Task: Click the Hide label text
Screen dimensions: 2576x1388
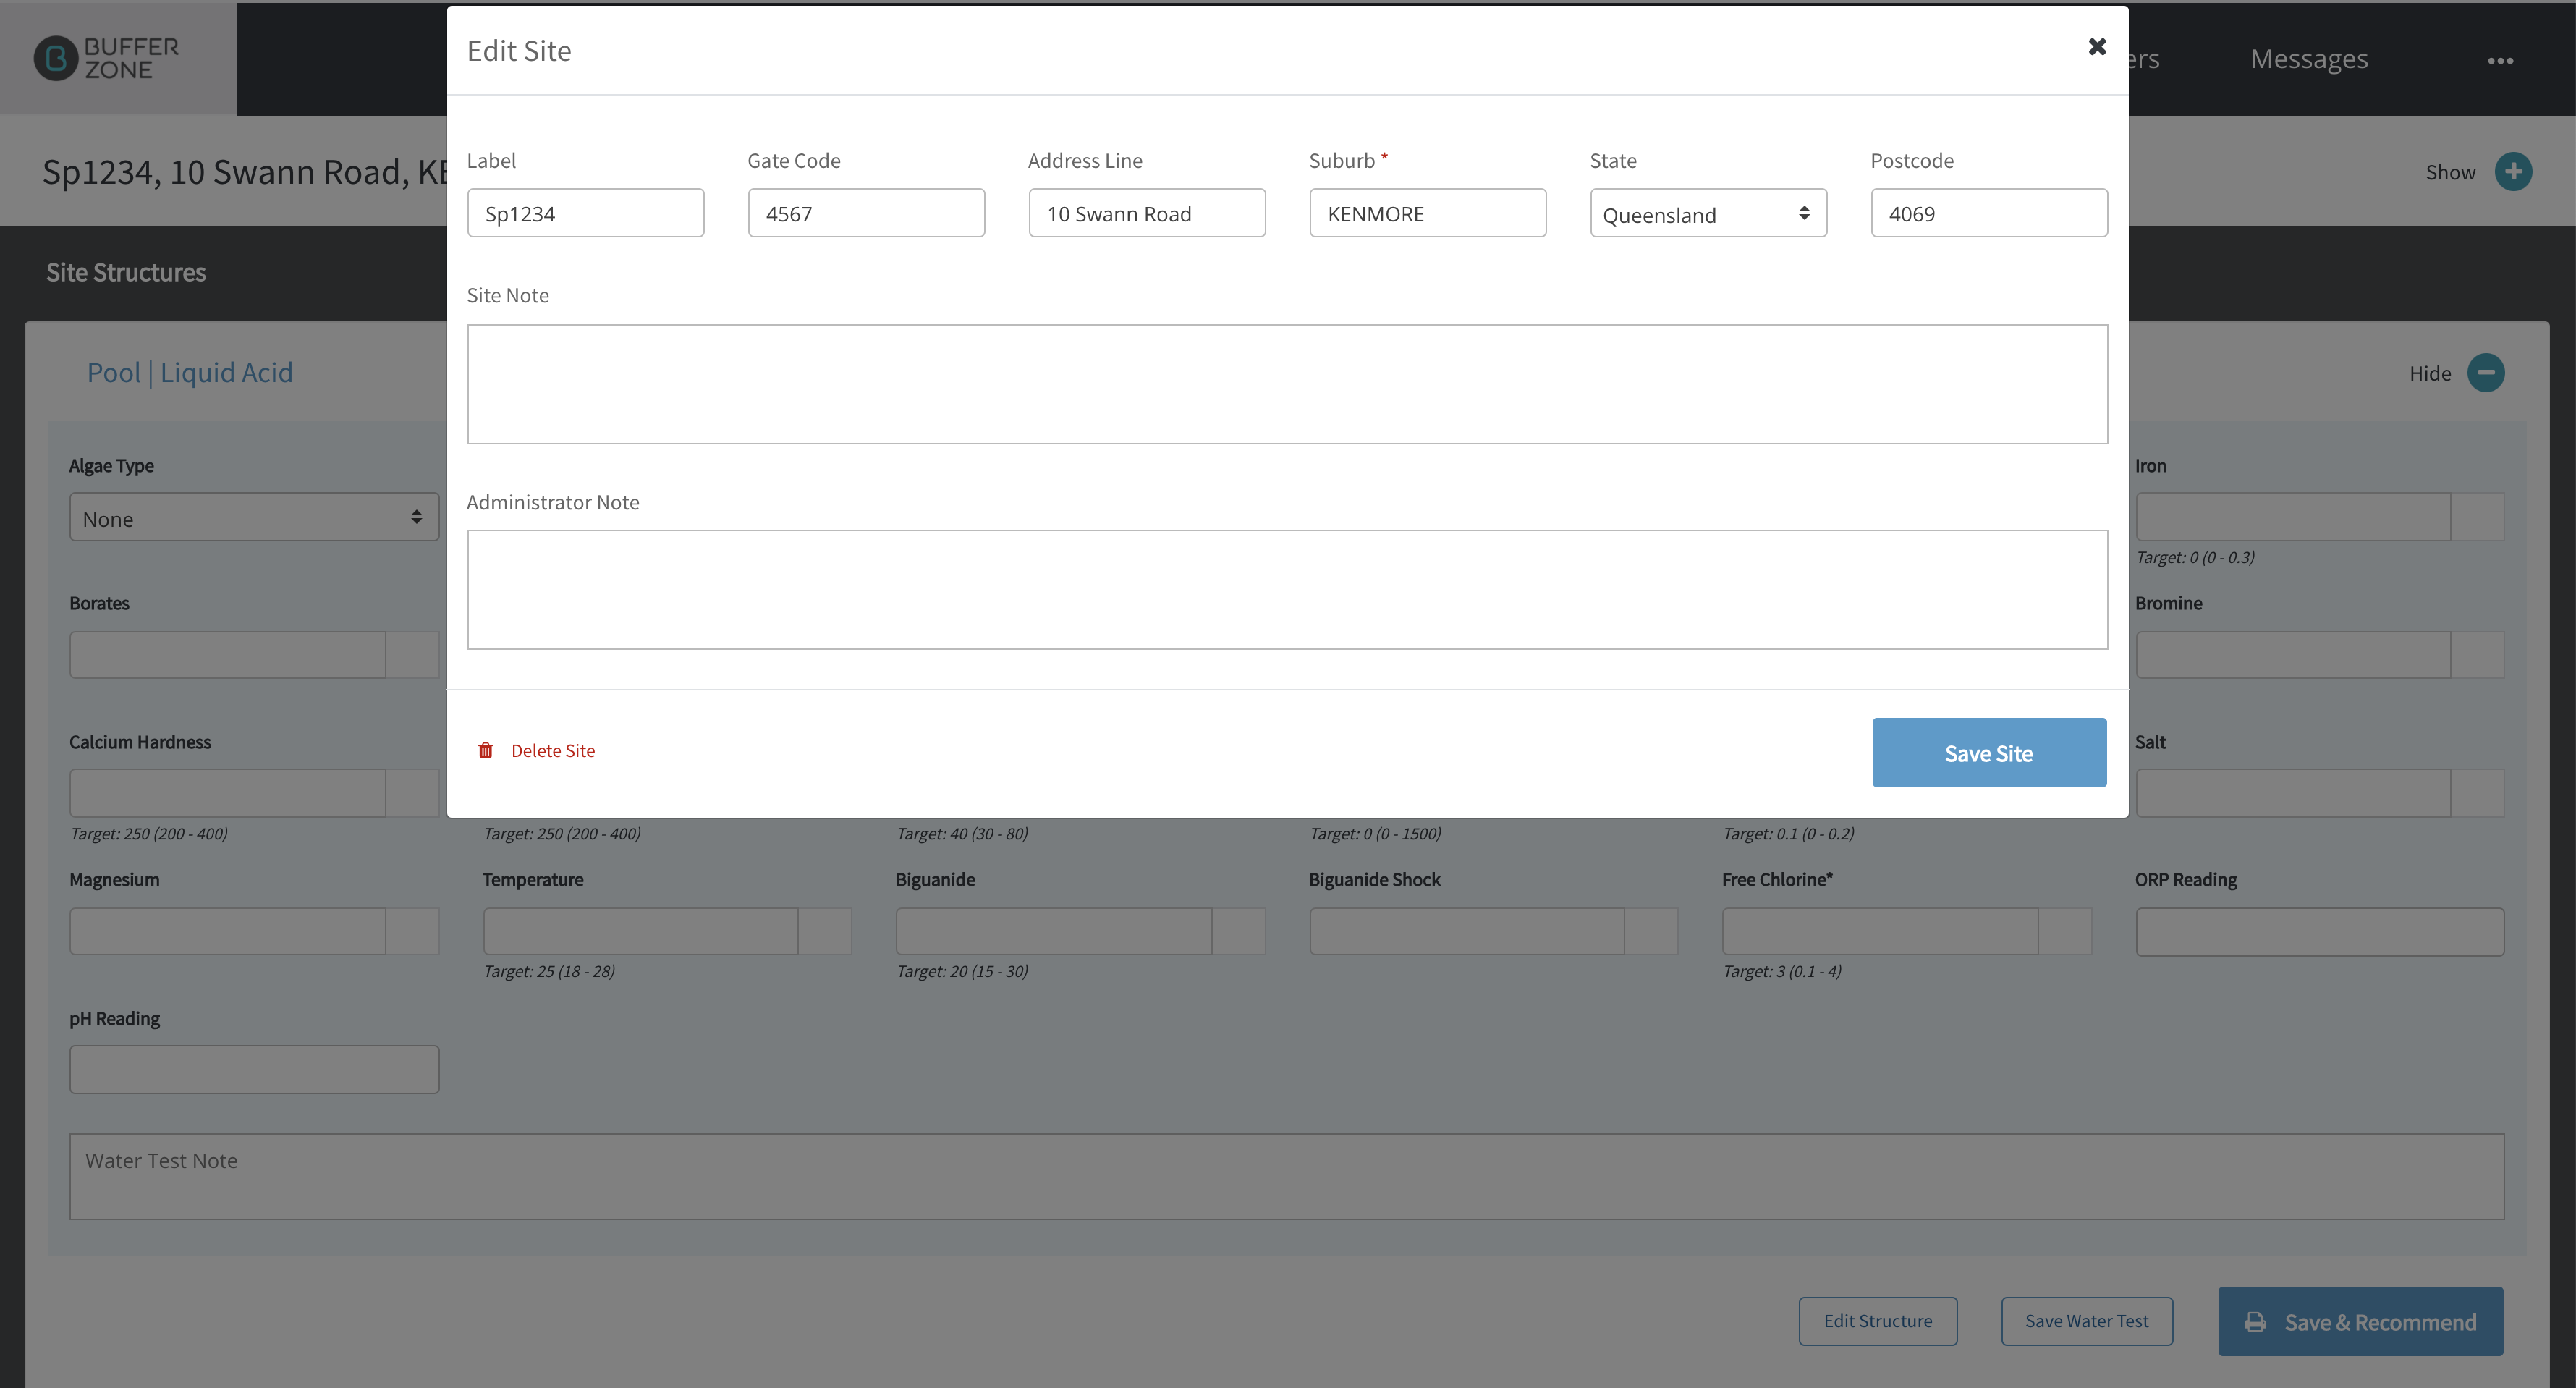Action: pos(2430,373)
